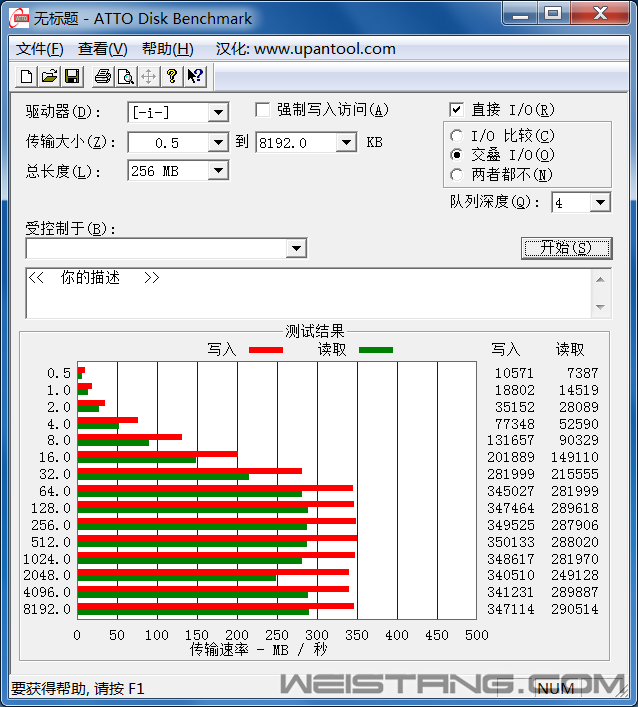Start the benchmark with 开始(S) button
Viewport: 638px width, 707px height.
pos(566,248)
